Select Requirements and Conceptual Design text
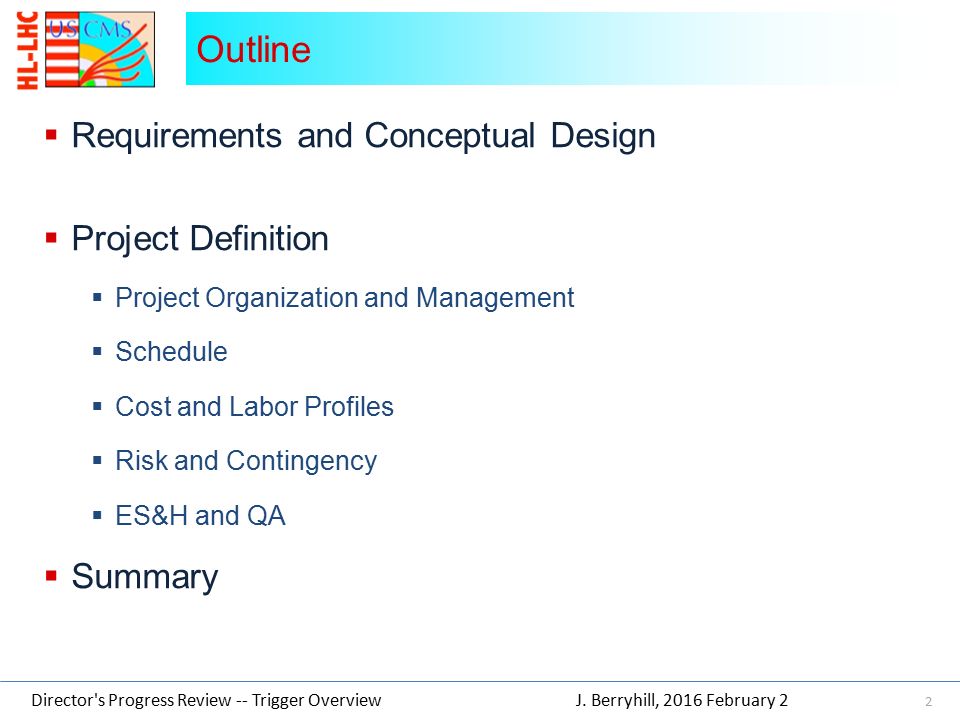The image size is (960, 720). [364, 135]
